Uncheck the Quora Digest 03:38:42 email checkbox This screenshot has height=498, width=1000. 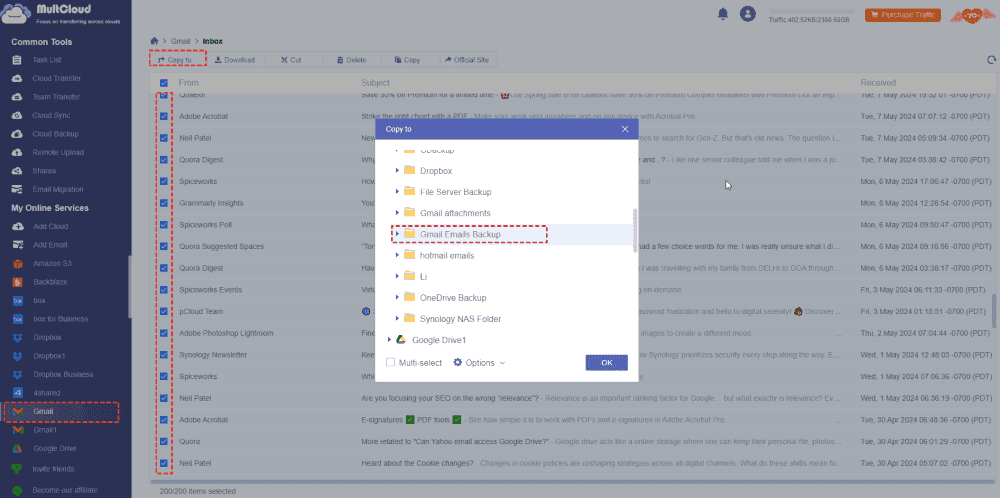164,159
